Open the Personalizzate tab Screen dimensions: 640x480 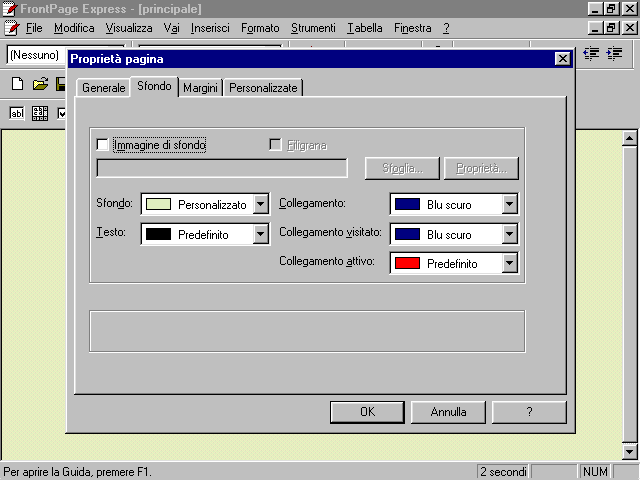click(x=263, y=88)
